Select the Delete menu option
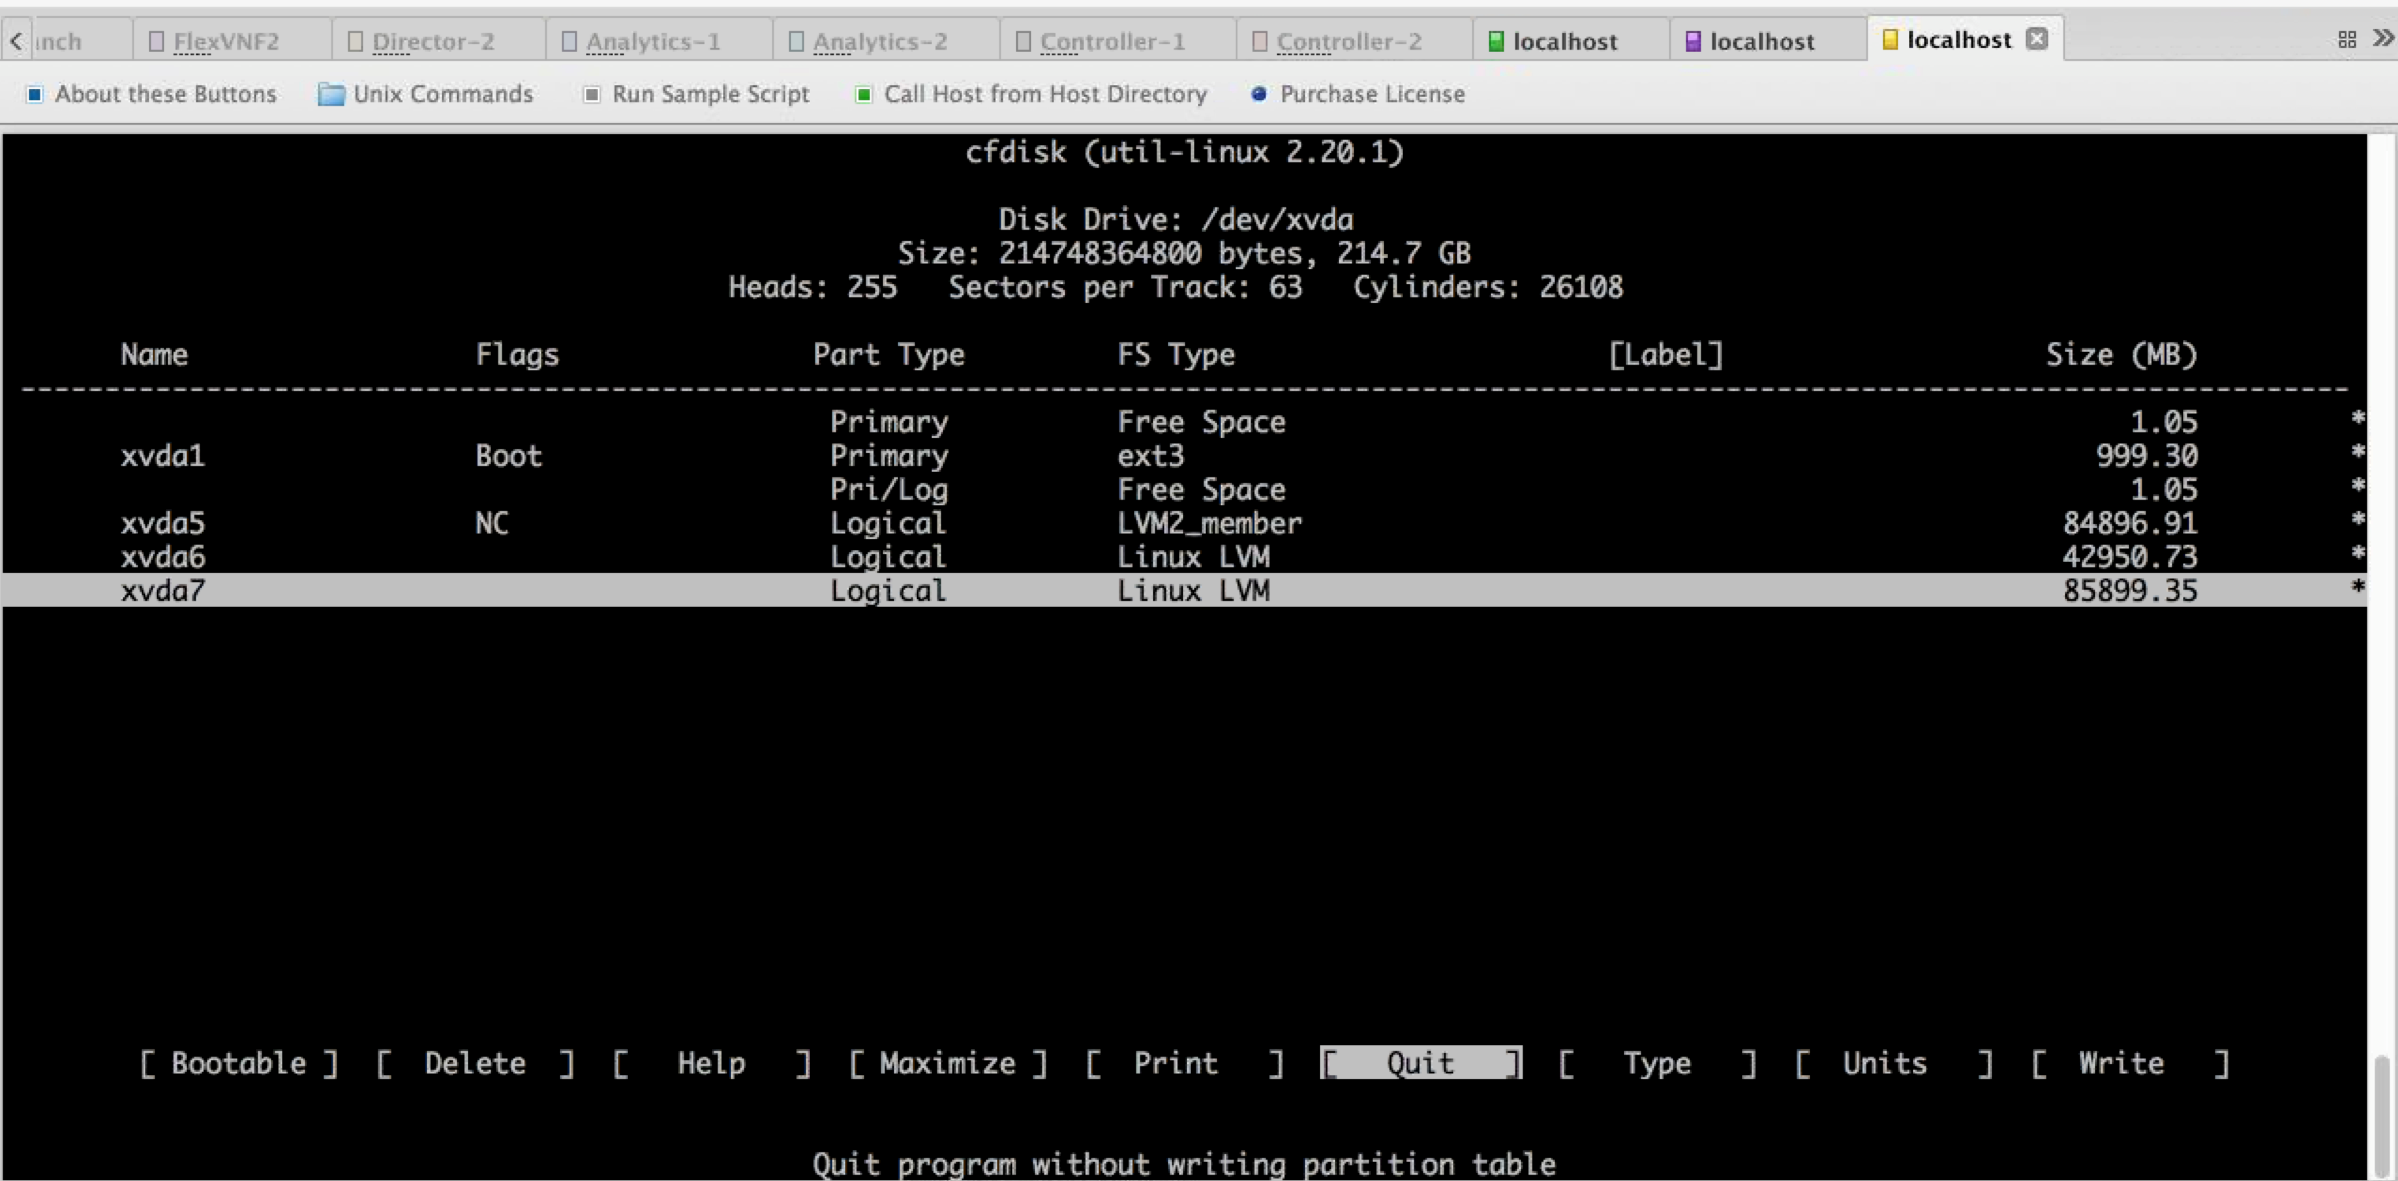The height and width of the screenshot is (1181, 2398). pyautogui.click(x=475, y=1063)
